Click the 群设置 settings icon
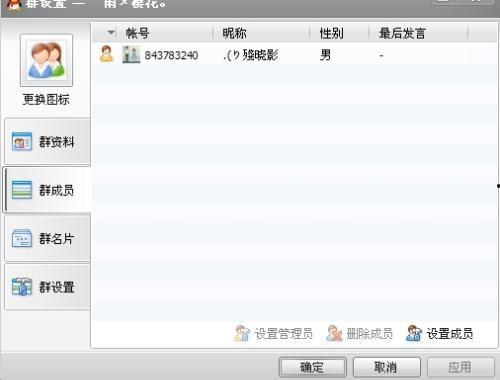 [22, 287]
